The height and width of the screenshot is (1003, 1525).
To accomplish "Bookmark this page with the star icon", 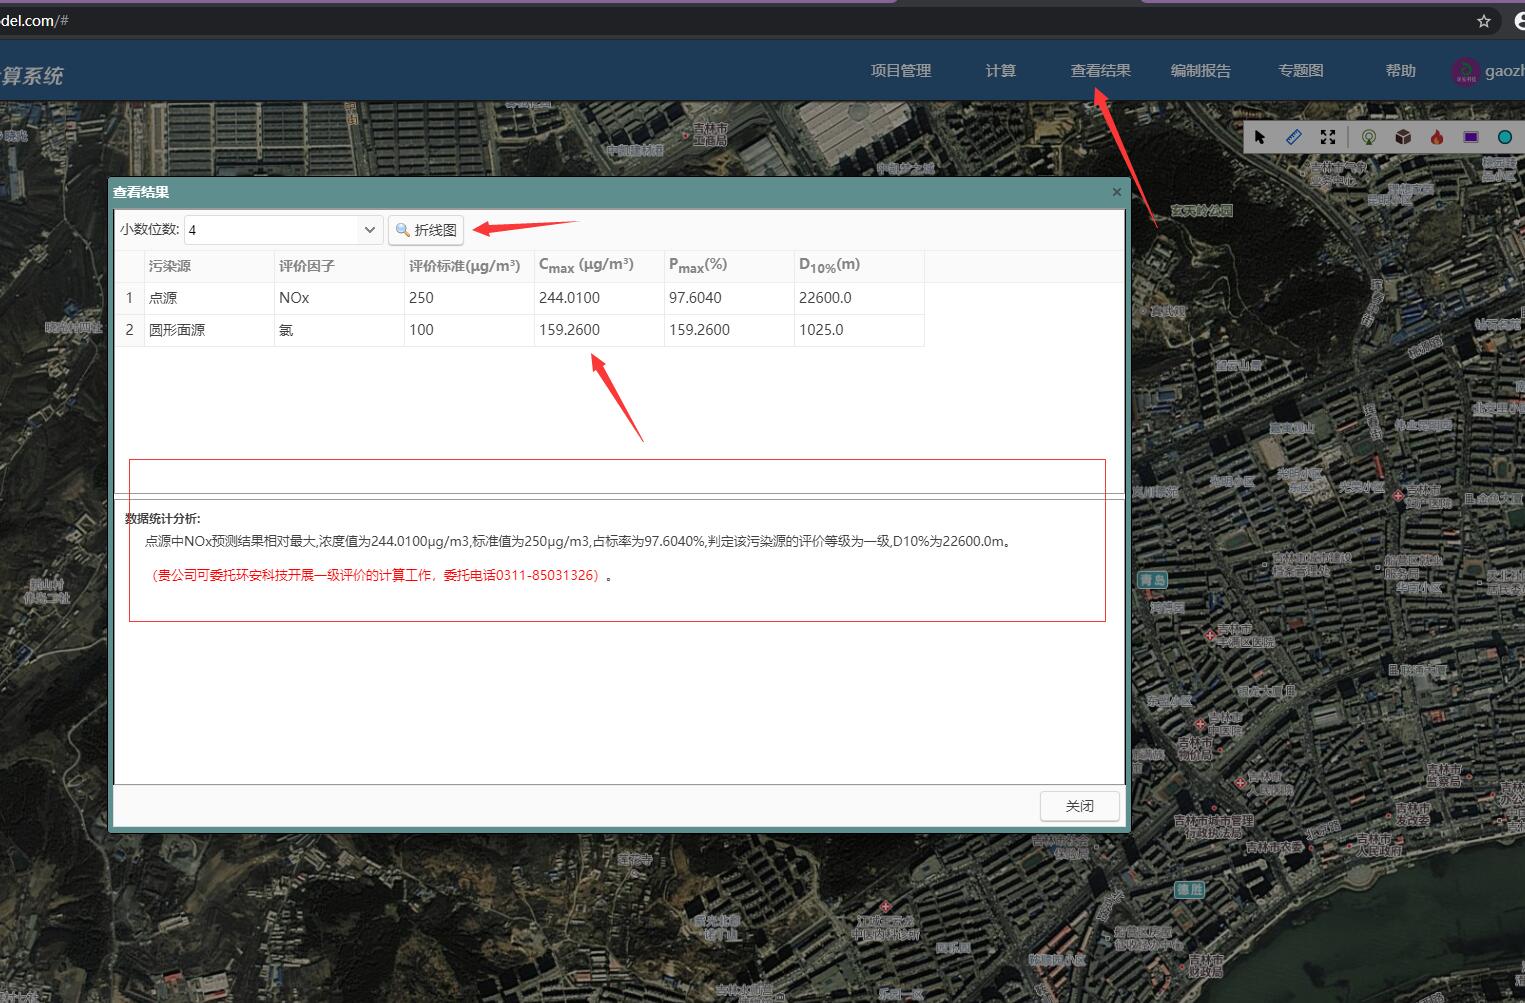I will click(1484, 21).
